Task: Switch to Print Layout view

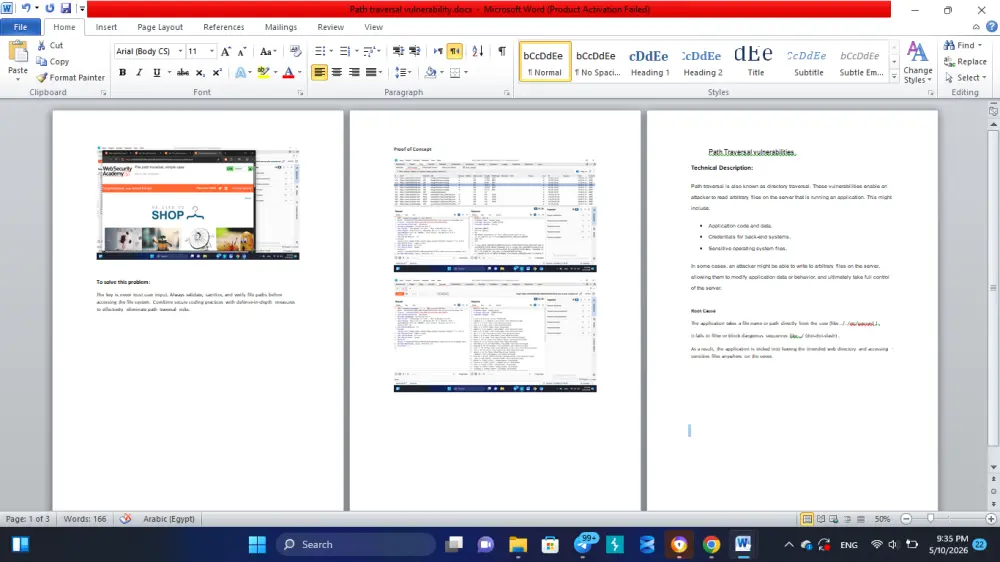Action: click(x=807, y=519)
